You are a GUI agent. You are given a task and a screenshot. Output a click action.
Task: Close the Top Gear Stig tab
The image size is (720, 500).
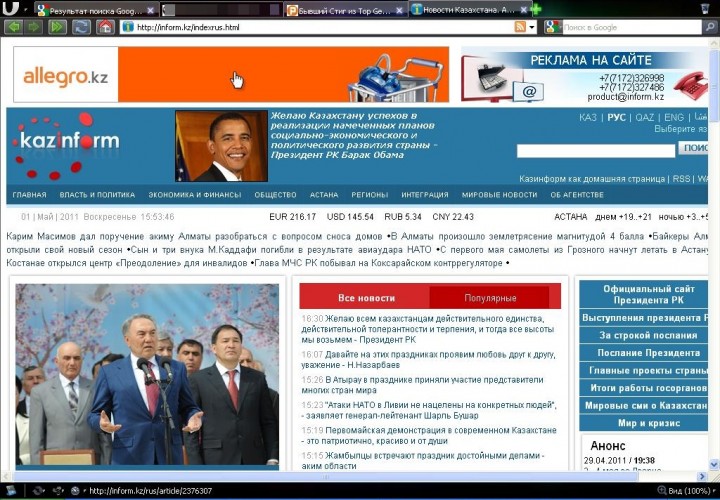(x=399, y=10)
